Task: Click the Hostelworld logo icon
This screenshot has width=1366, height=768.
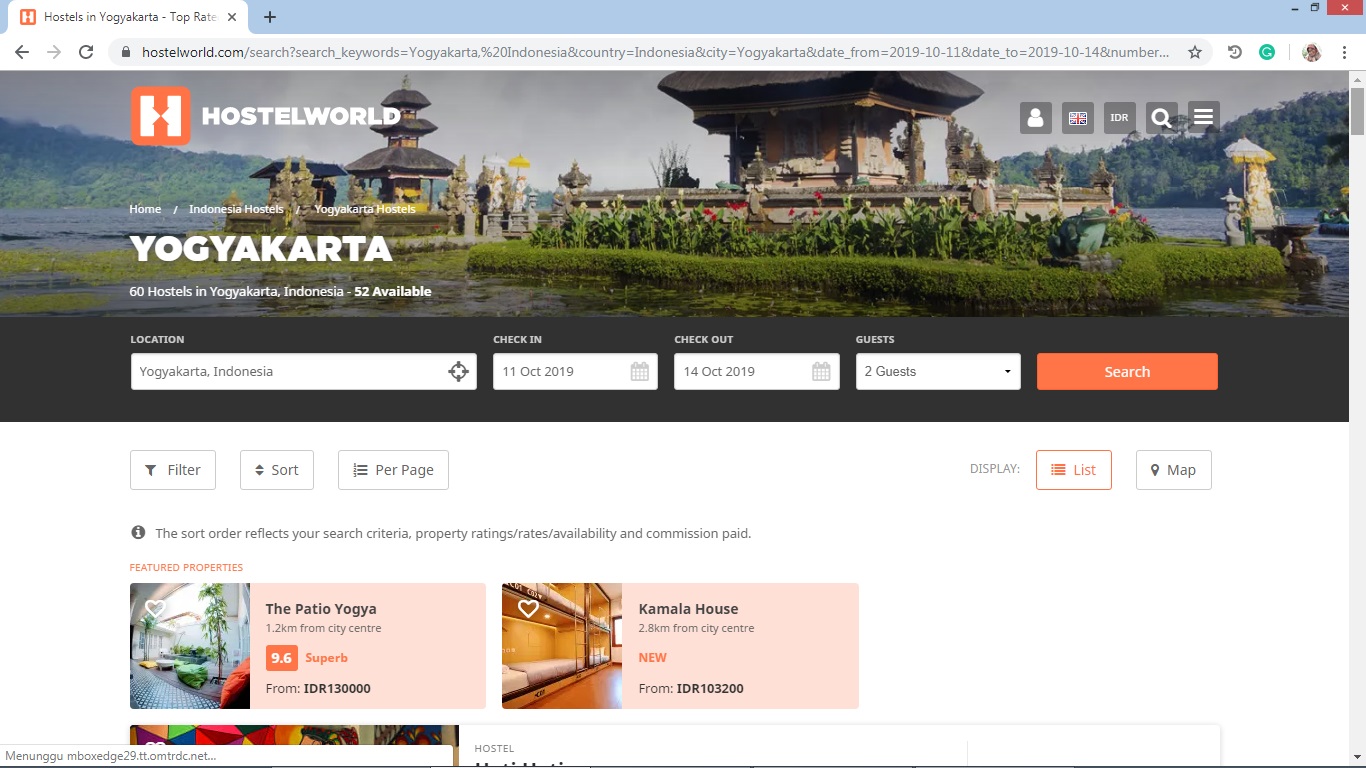Action: point(160,116)
